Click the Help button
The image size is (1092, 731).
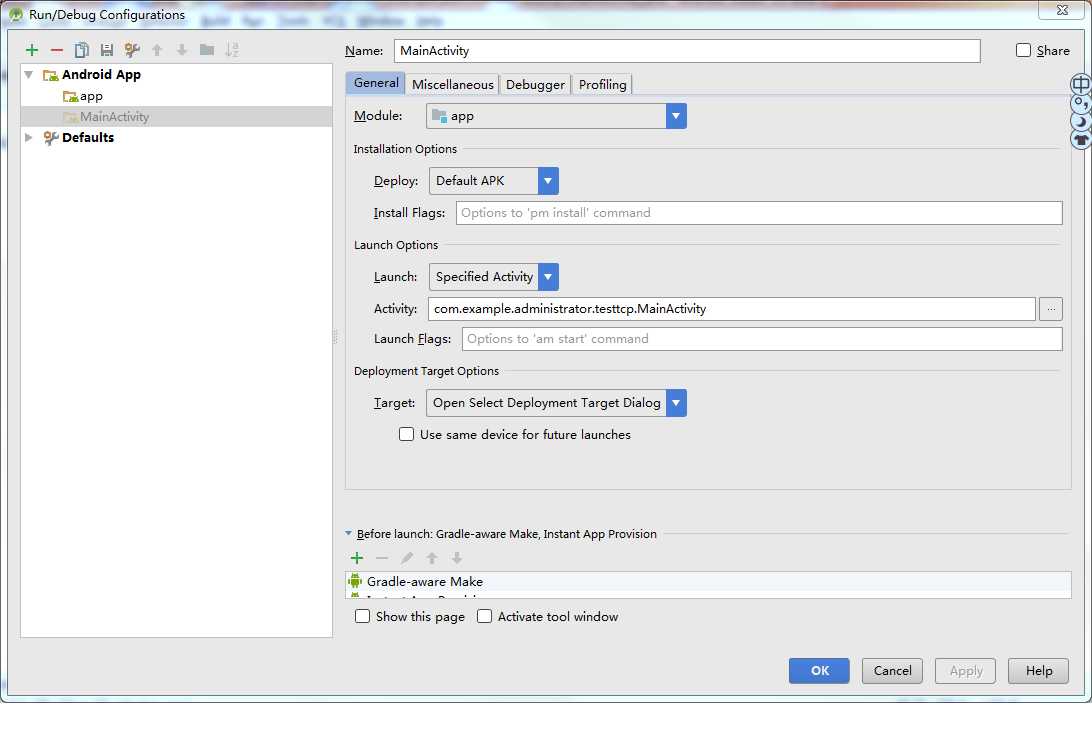click(1038, 670)
